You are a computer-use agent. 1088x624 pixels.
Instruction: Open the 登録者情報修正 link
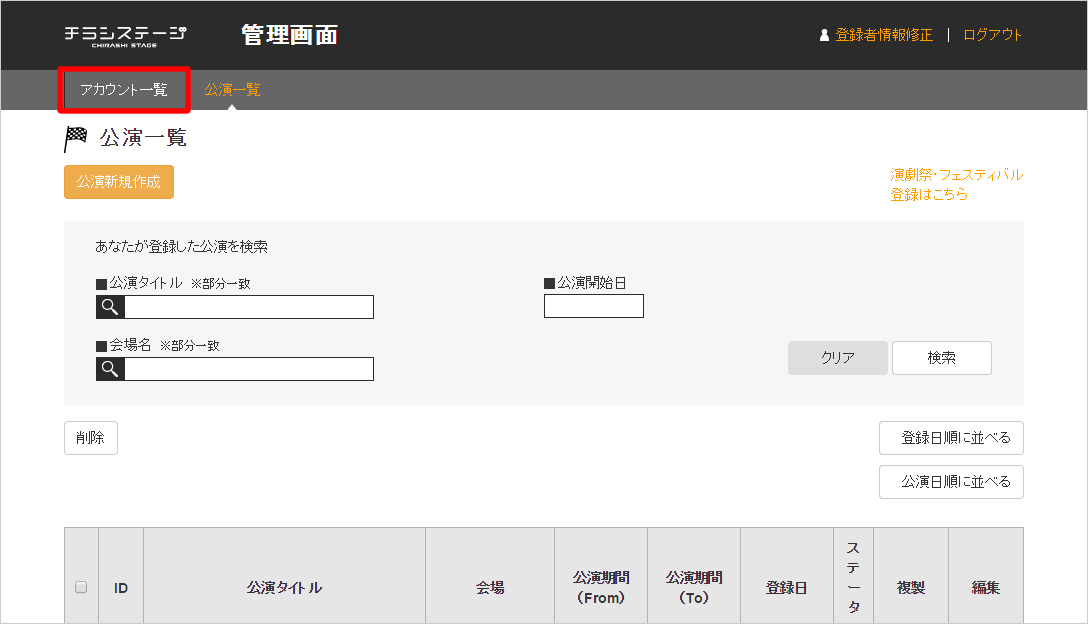[x=884, y=35]
